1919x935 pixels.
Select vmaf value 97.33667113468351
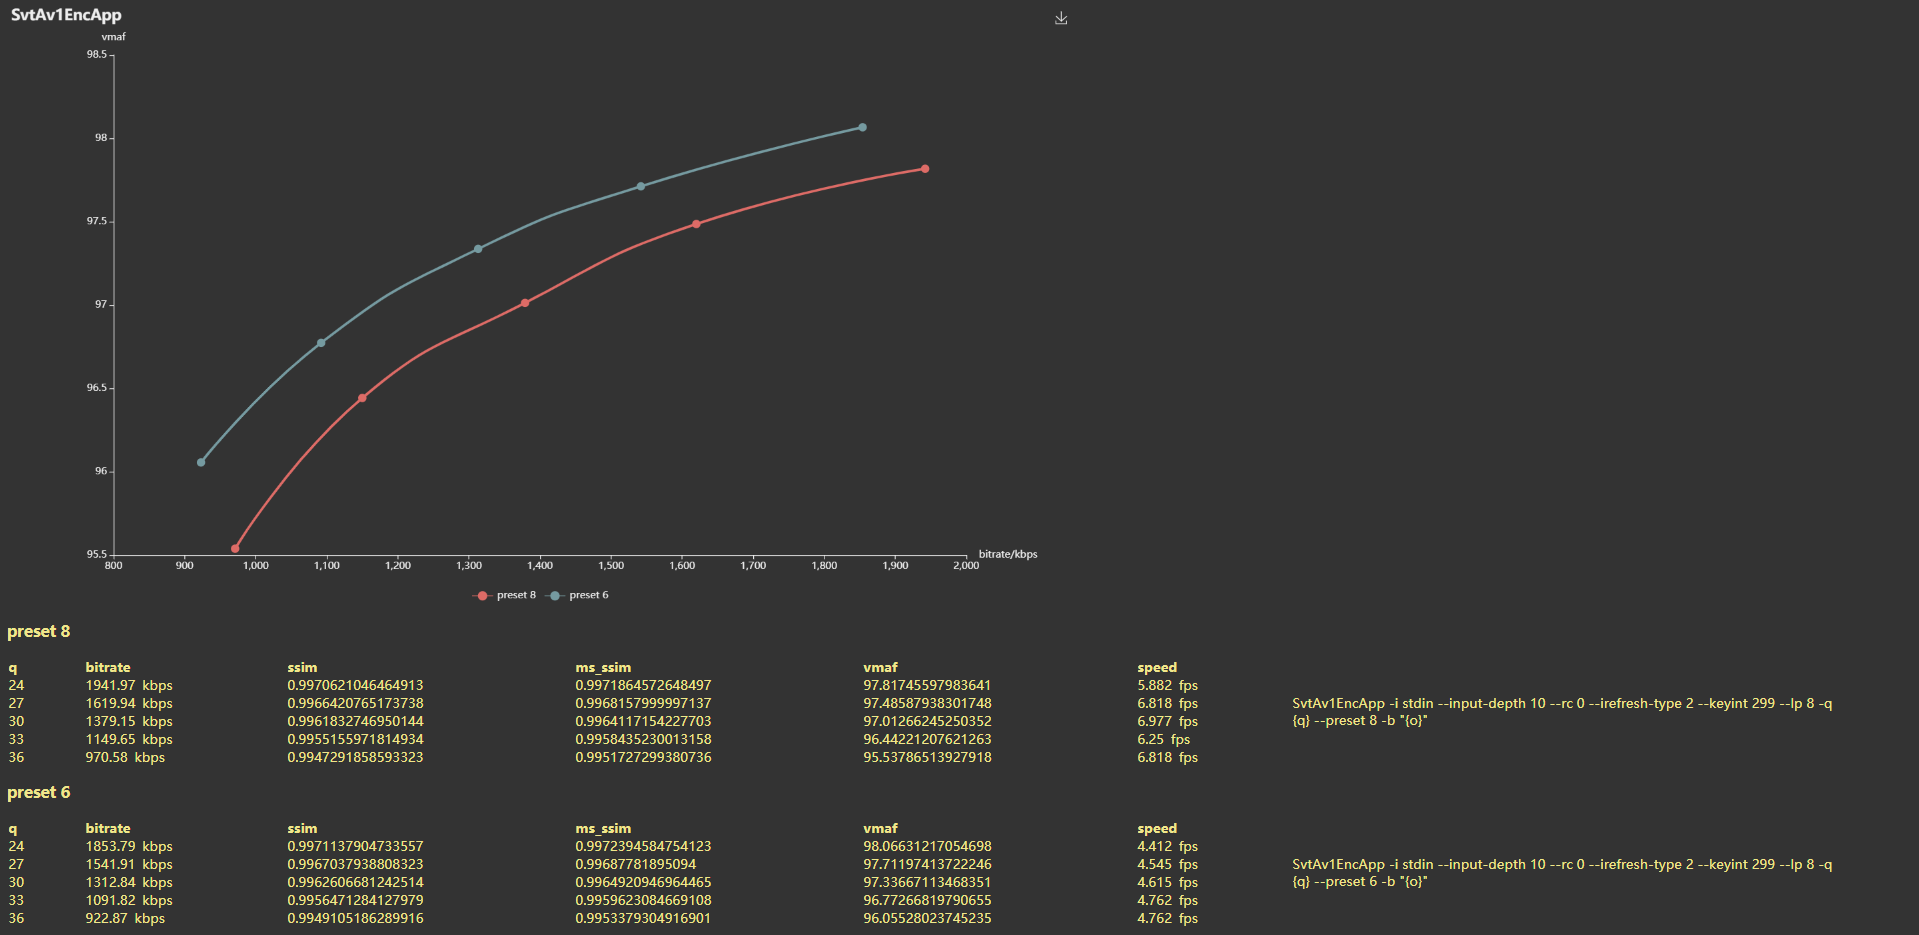927,882
